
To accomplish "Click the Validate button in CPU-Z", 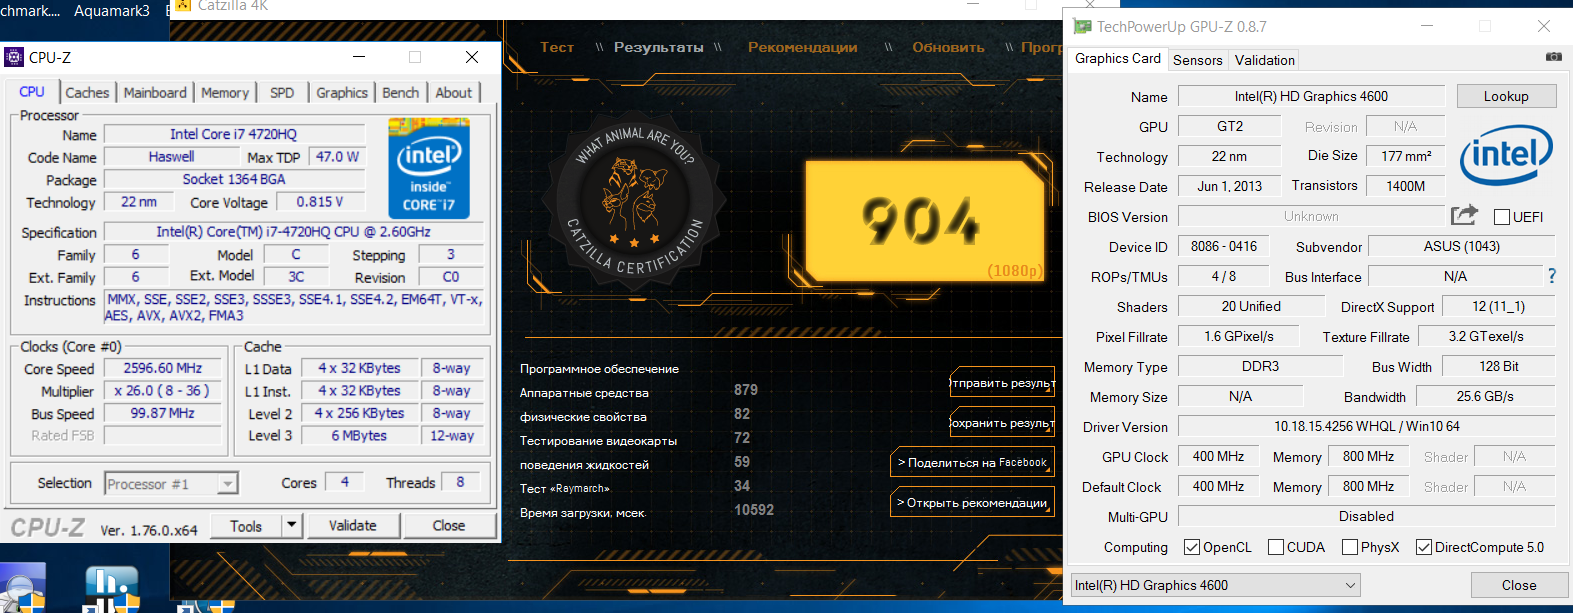I will (x=353, y=525).
